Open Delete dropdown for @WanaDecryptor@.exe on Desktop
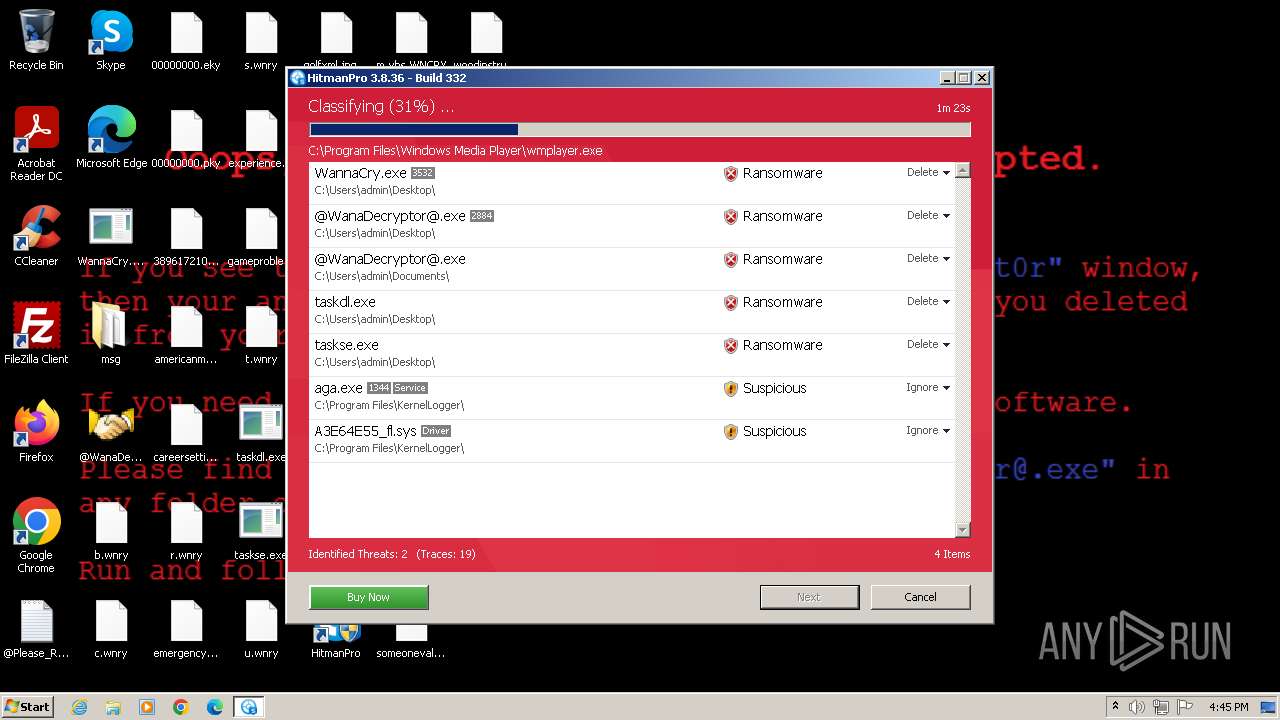Image resolution: width=1280 pixels, height=720 pixels. (928, 215)
